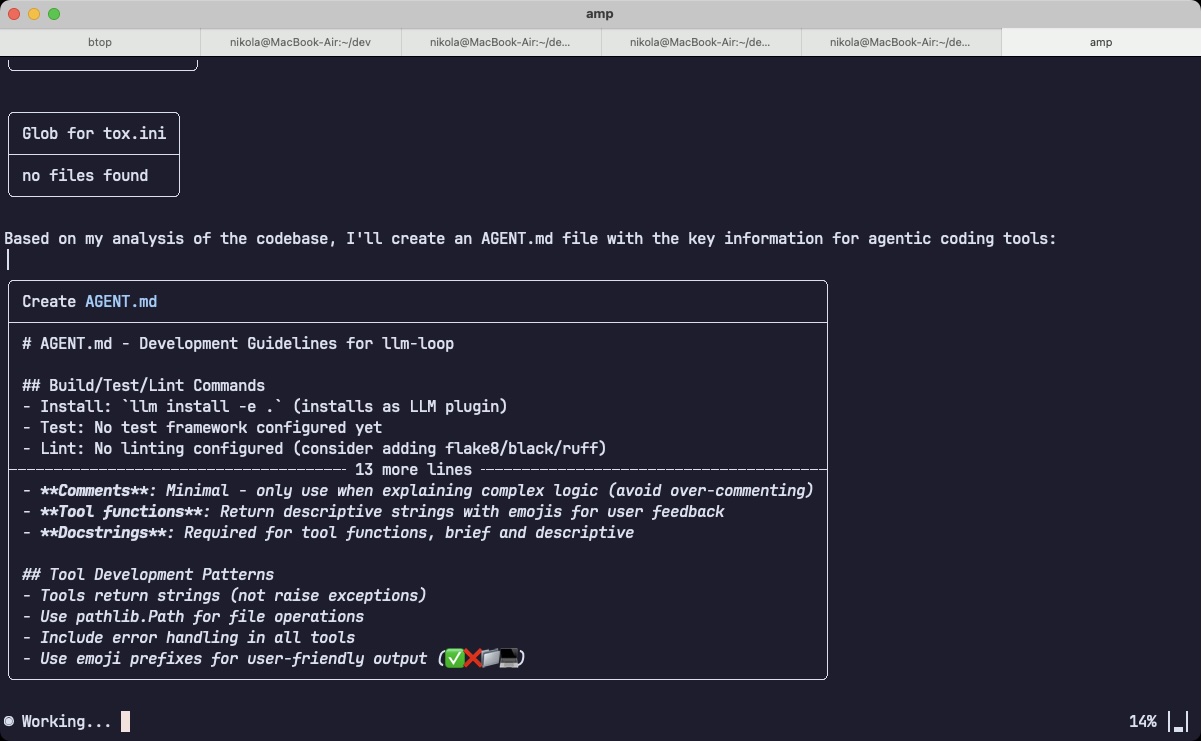Click the command input line under the analysis text

coord(8,259)
